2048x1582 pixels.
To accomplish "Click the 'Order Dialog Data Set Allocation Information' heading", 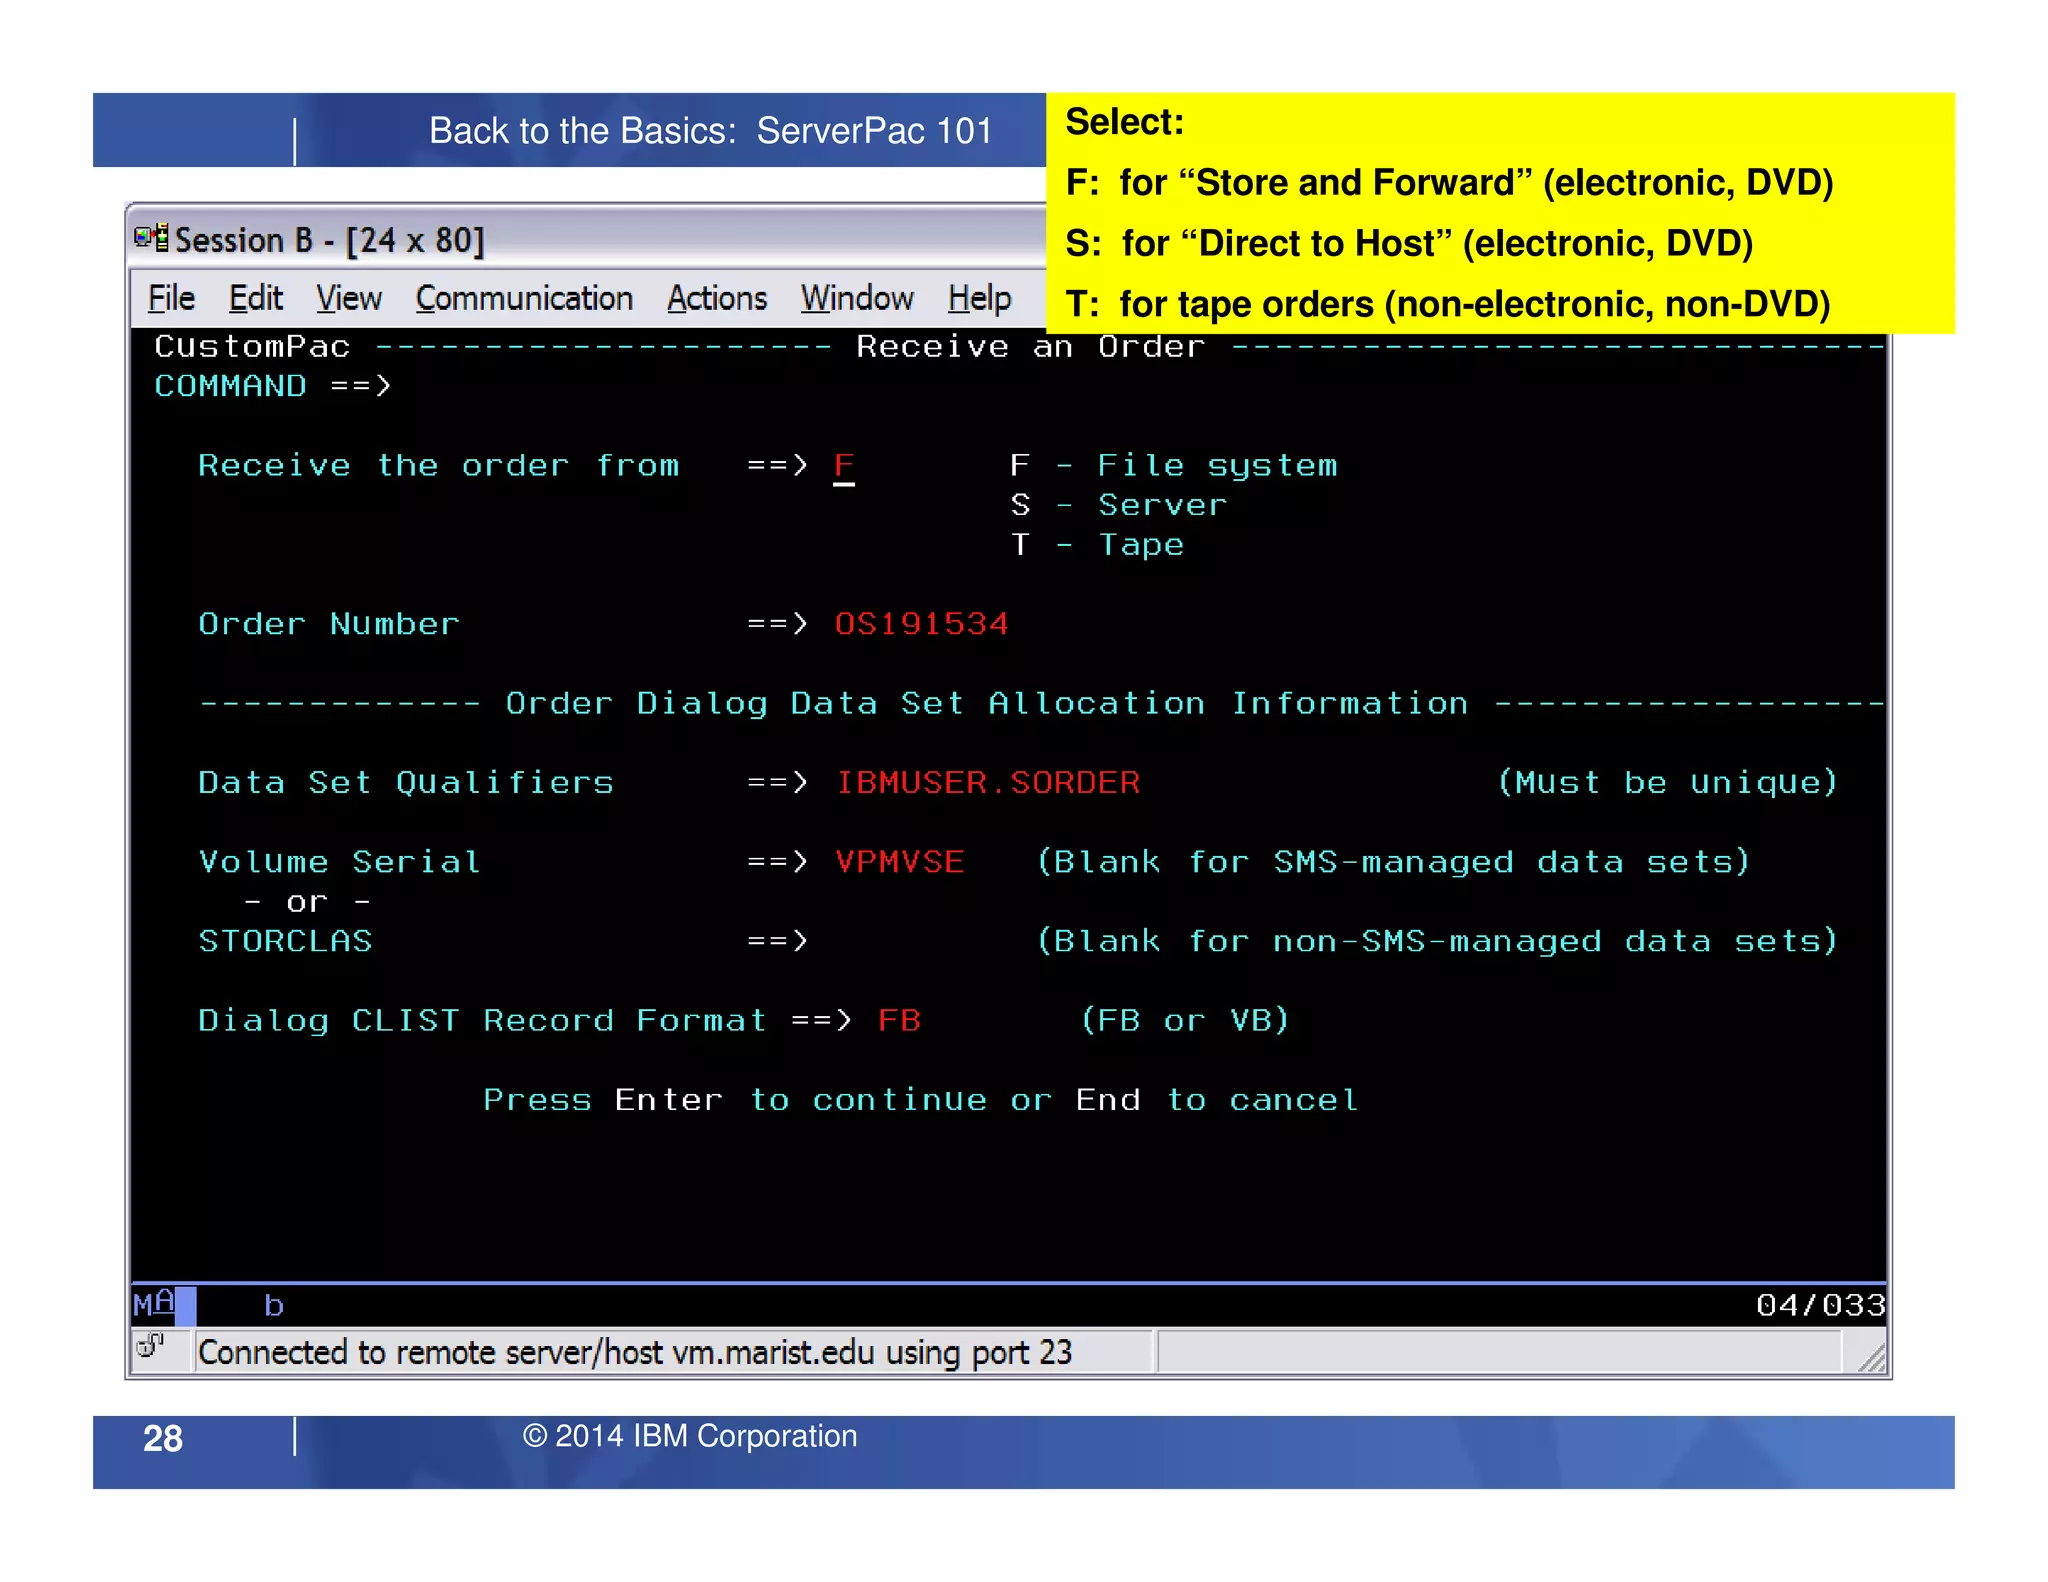I will (x=986, y=703).
